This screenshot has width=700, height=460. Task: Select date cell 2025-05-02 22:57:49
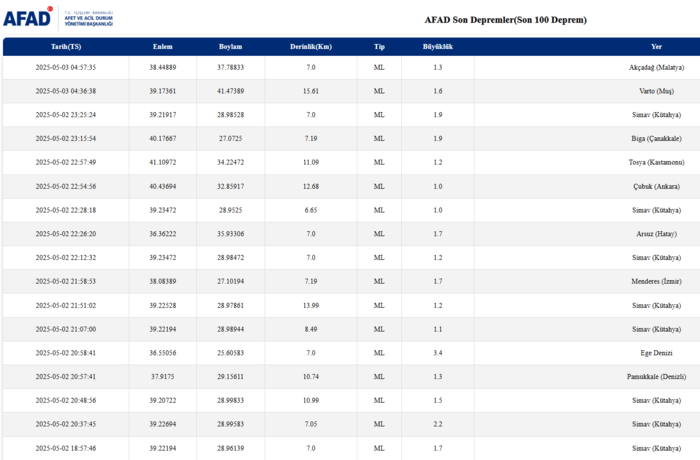click(66, 162)
